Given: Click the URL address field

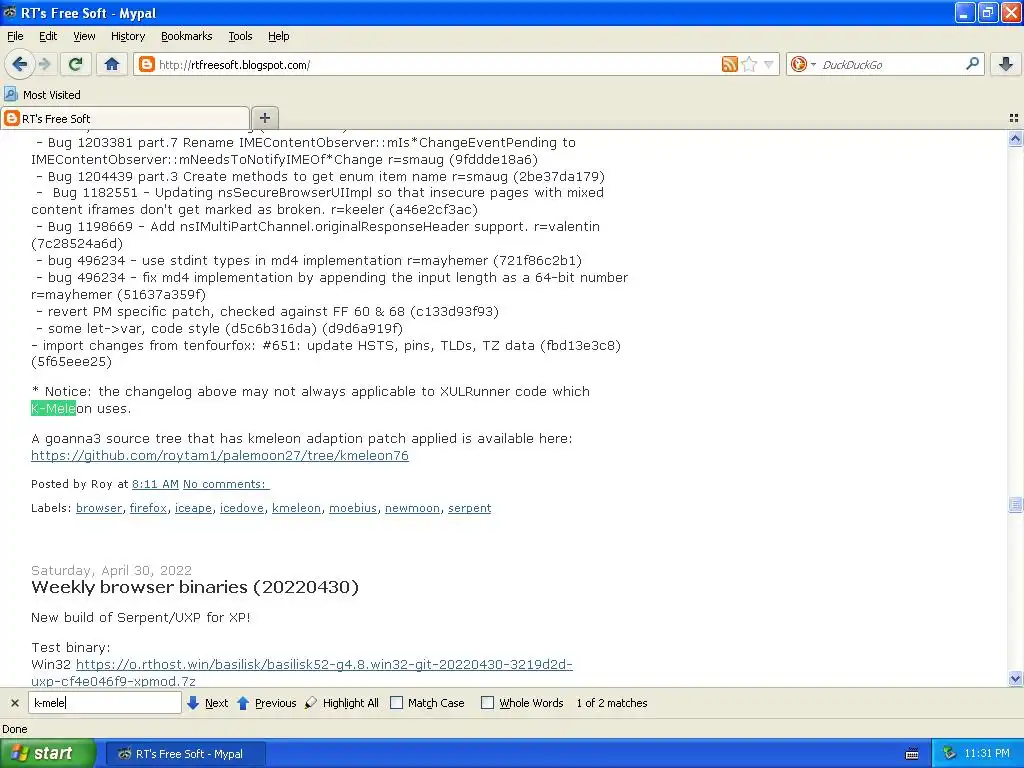Looking at the screenshot, I should tap(438, 65).
